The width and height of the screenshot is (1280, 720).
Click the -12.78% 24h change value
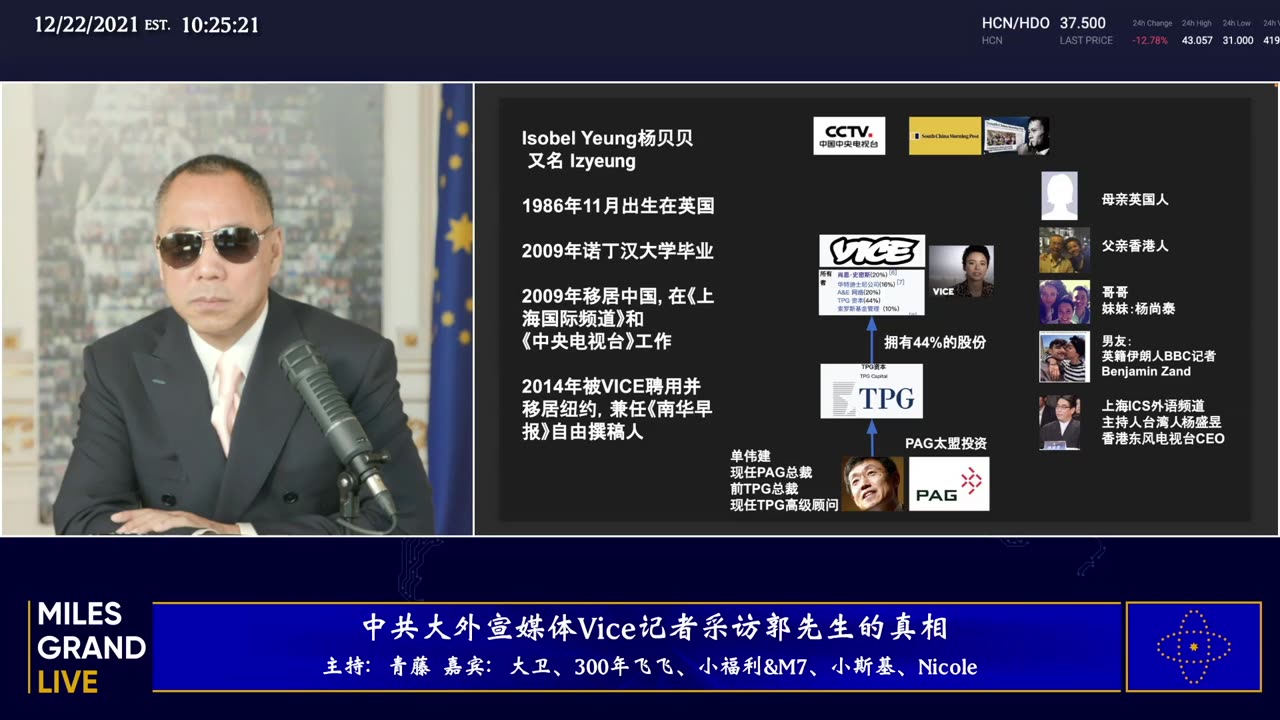(1152, 41)
